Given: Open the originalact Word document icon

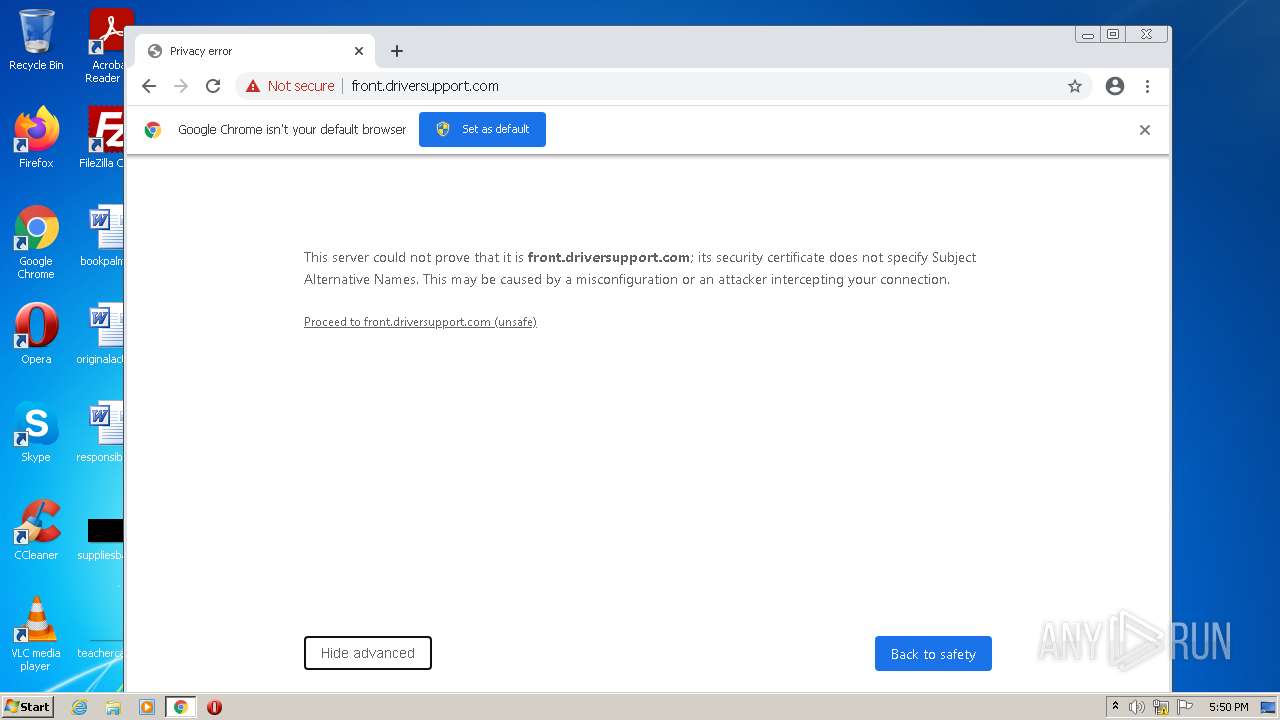Looking at the screenshot, I should click(101, 334).
